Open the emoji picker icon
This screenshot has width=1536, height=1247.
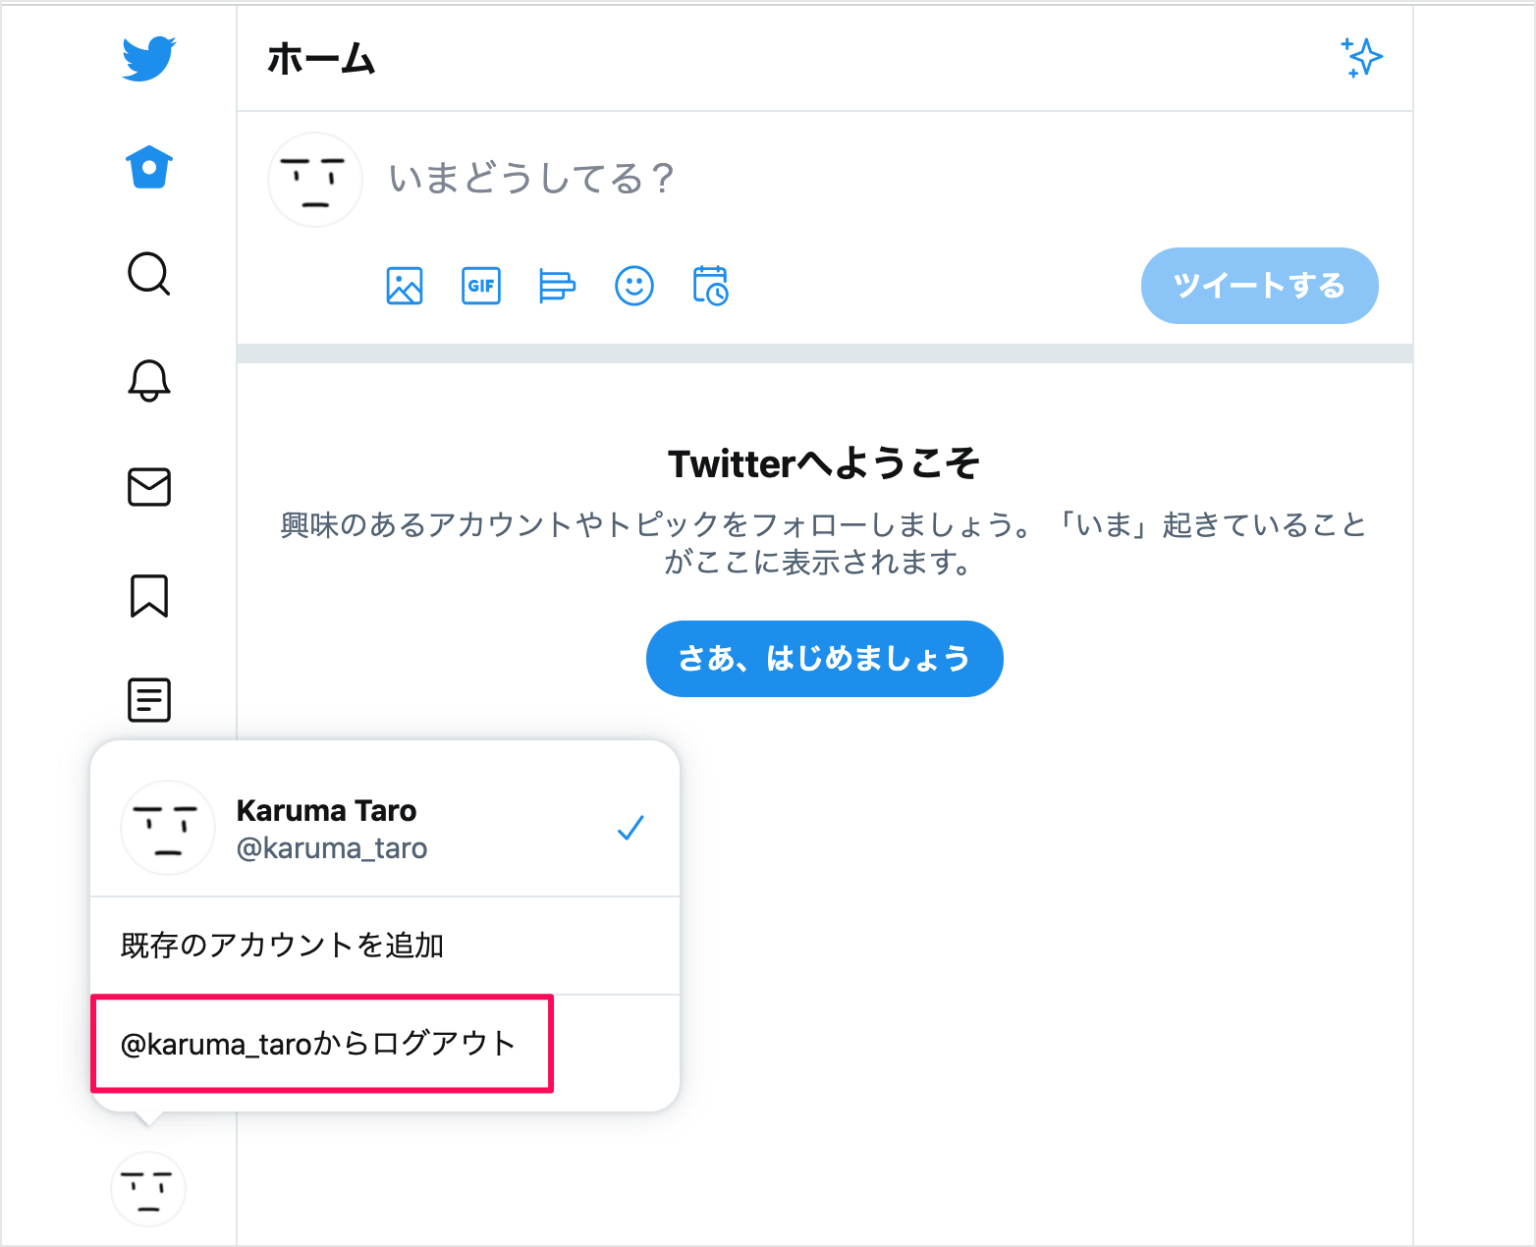pos(634,286)
